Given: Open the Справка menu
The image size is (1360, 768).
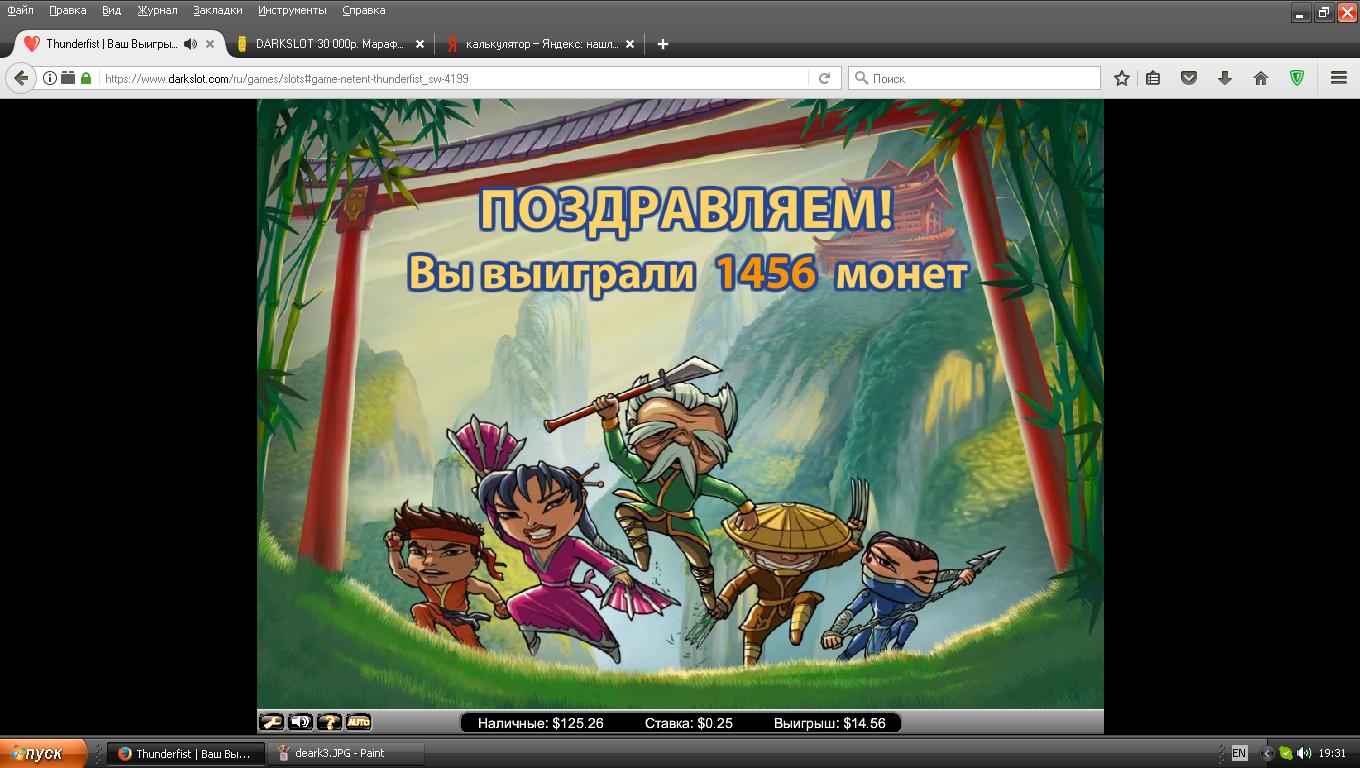Looking at the screenshot, I should (363, 10).
